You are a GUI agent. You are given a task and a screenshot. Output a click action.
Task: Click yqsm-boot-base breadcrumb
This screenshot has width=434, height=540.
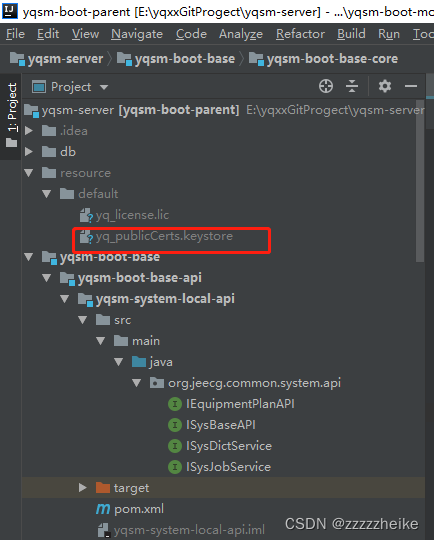click(176, 59)
